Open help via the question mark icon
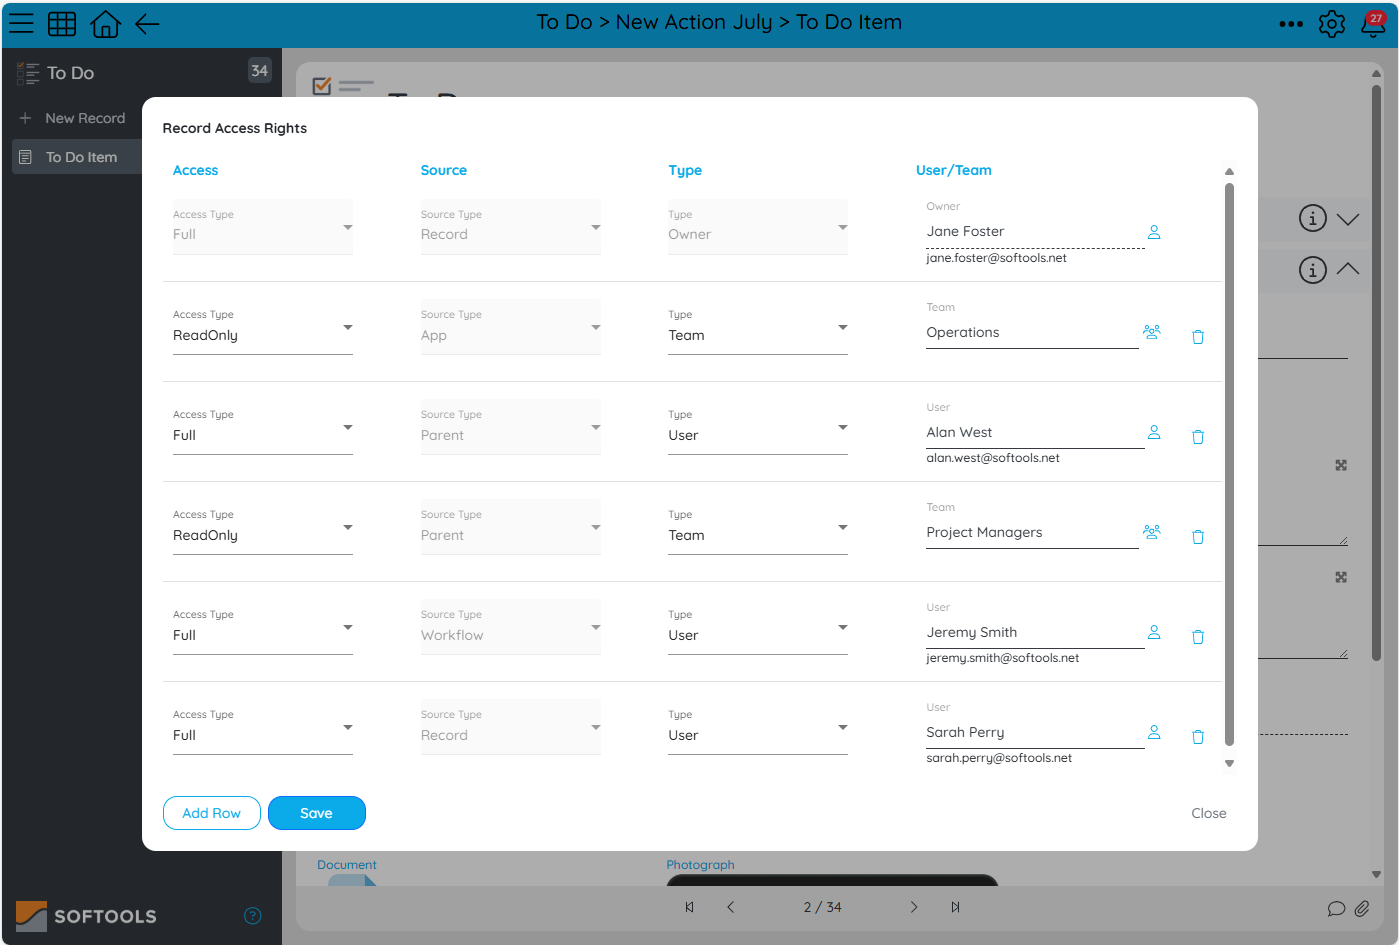Viewport: 1399px width, 945px height. pos(252,916)
